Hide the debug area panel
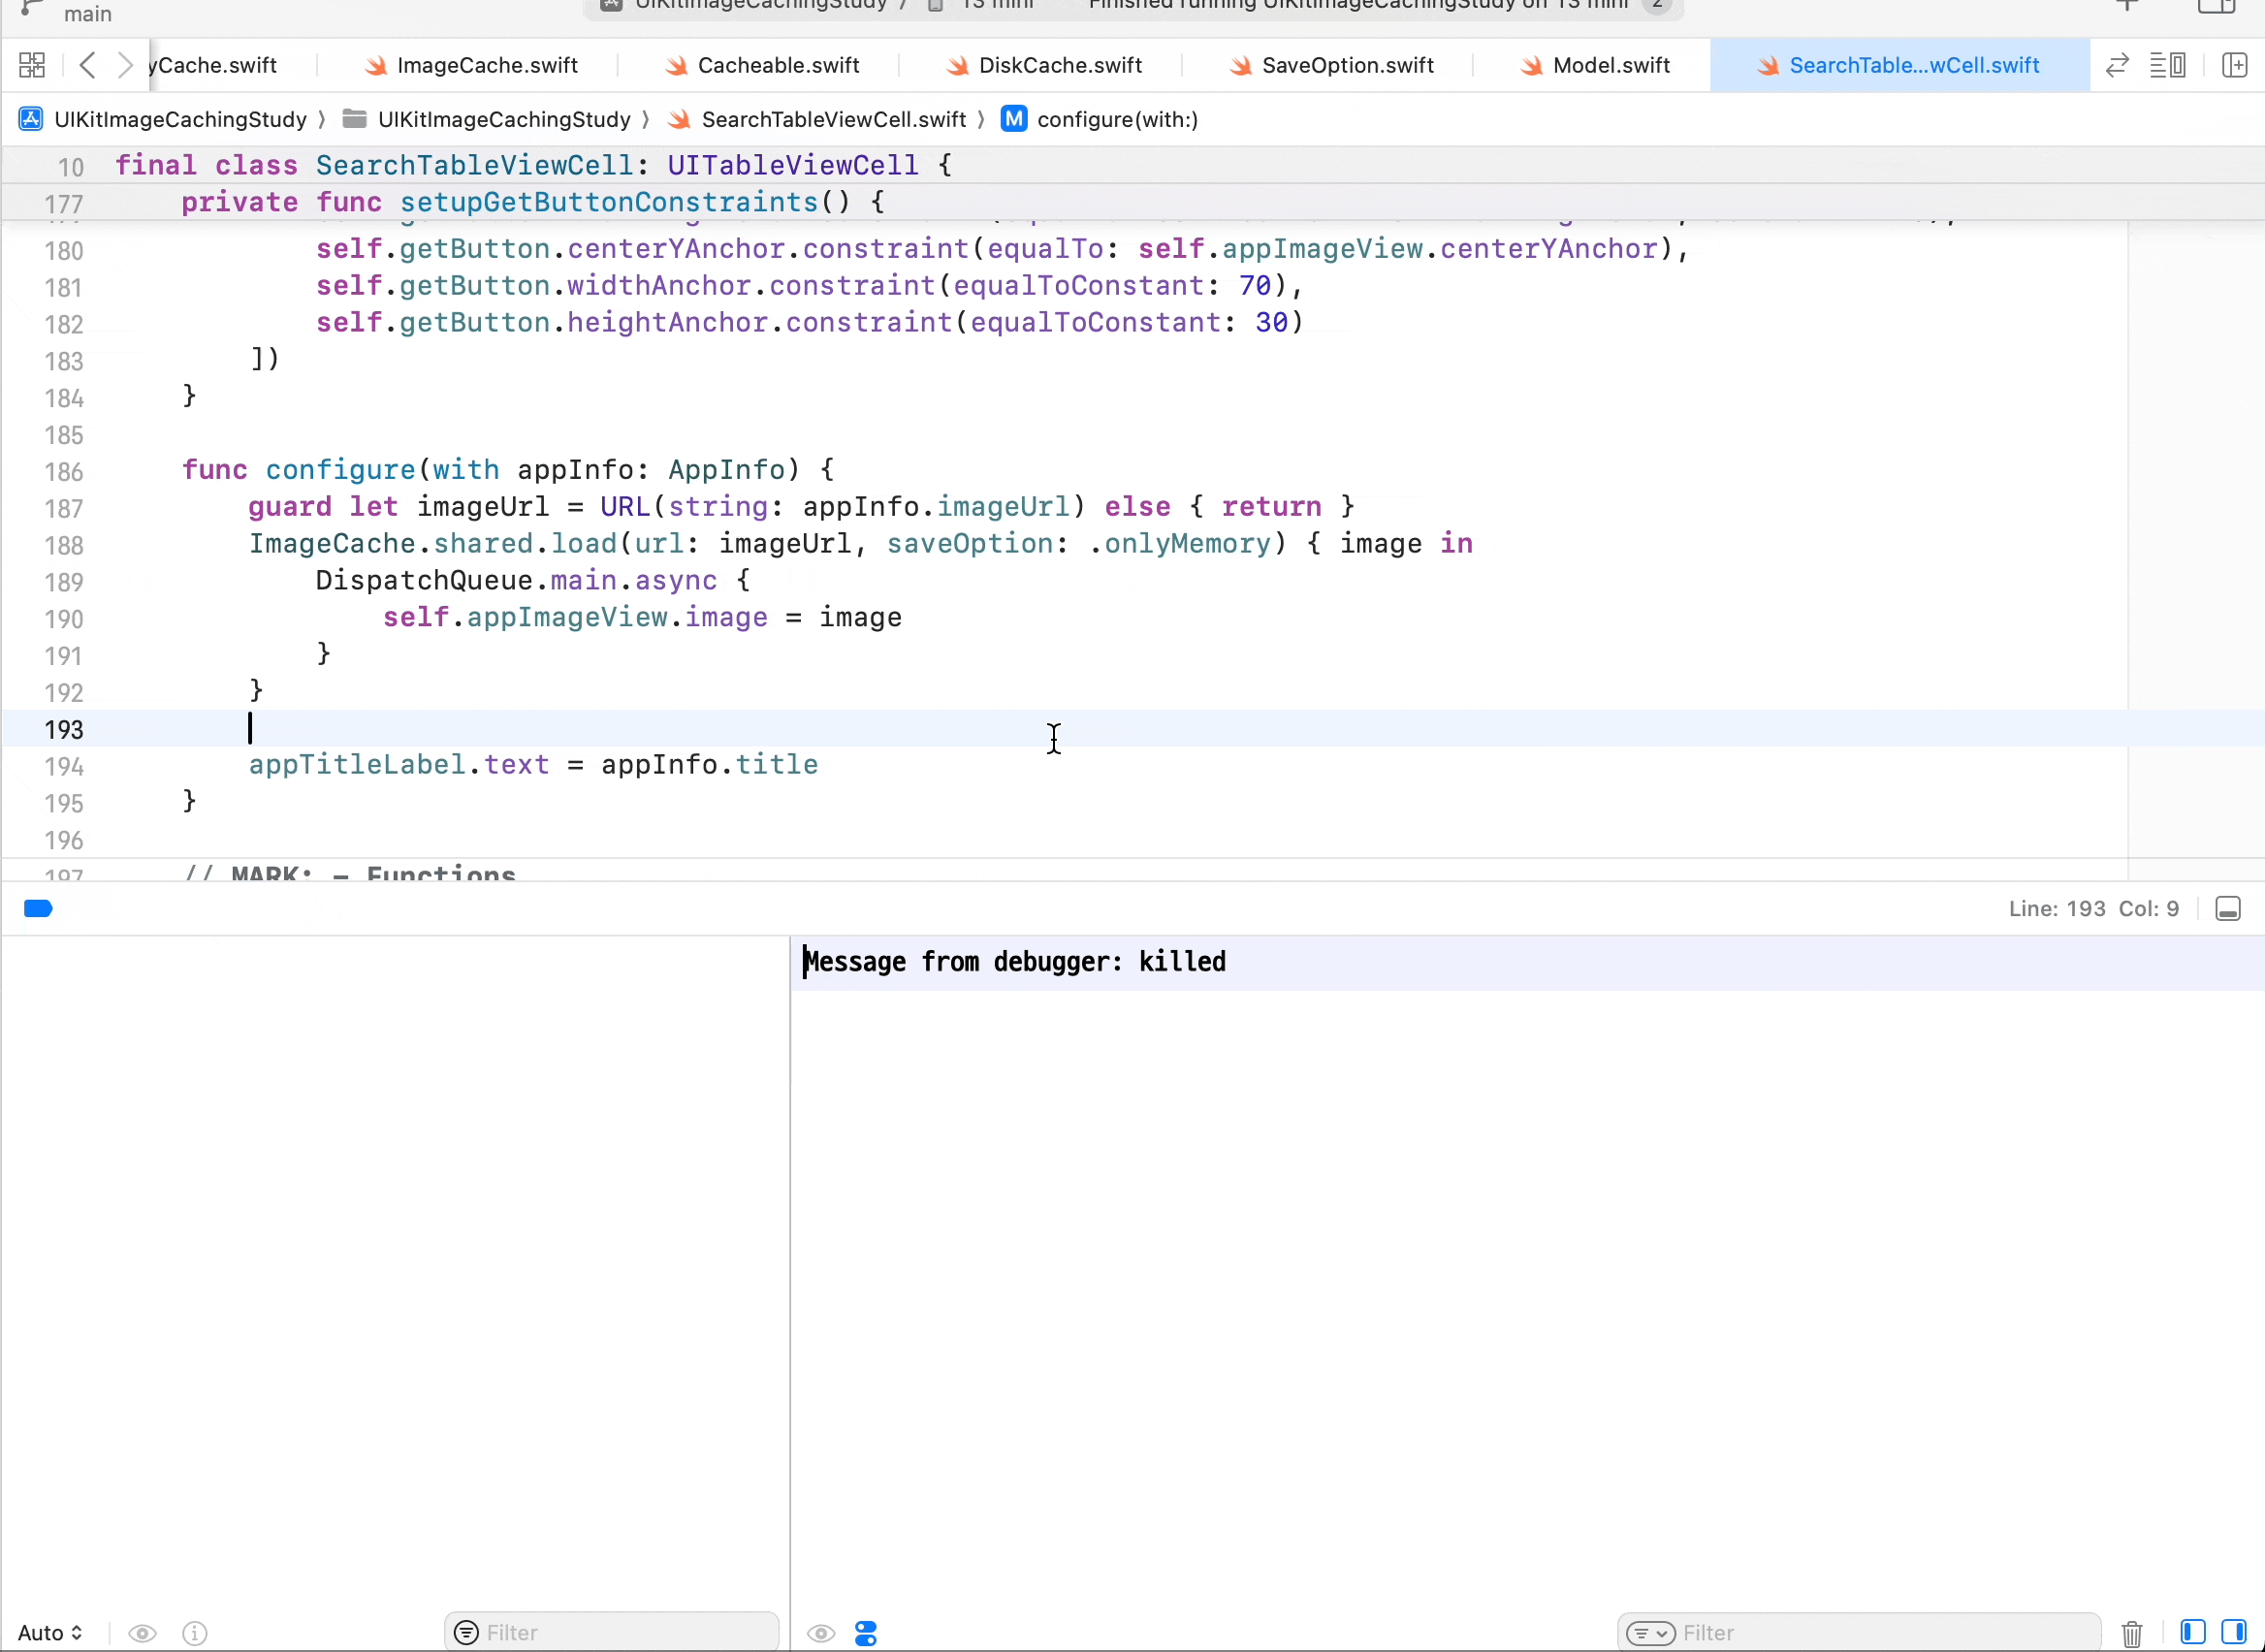This screenshot has height=1652, width=2265. pyautogui.click(x=2228, y=908)
